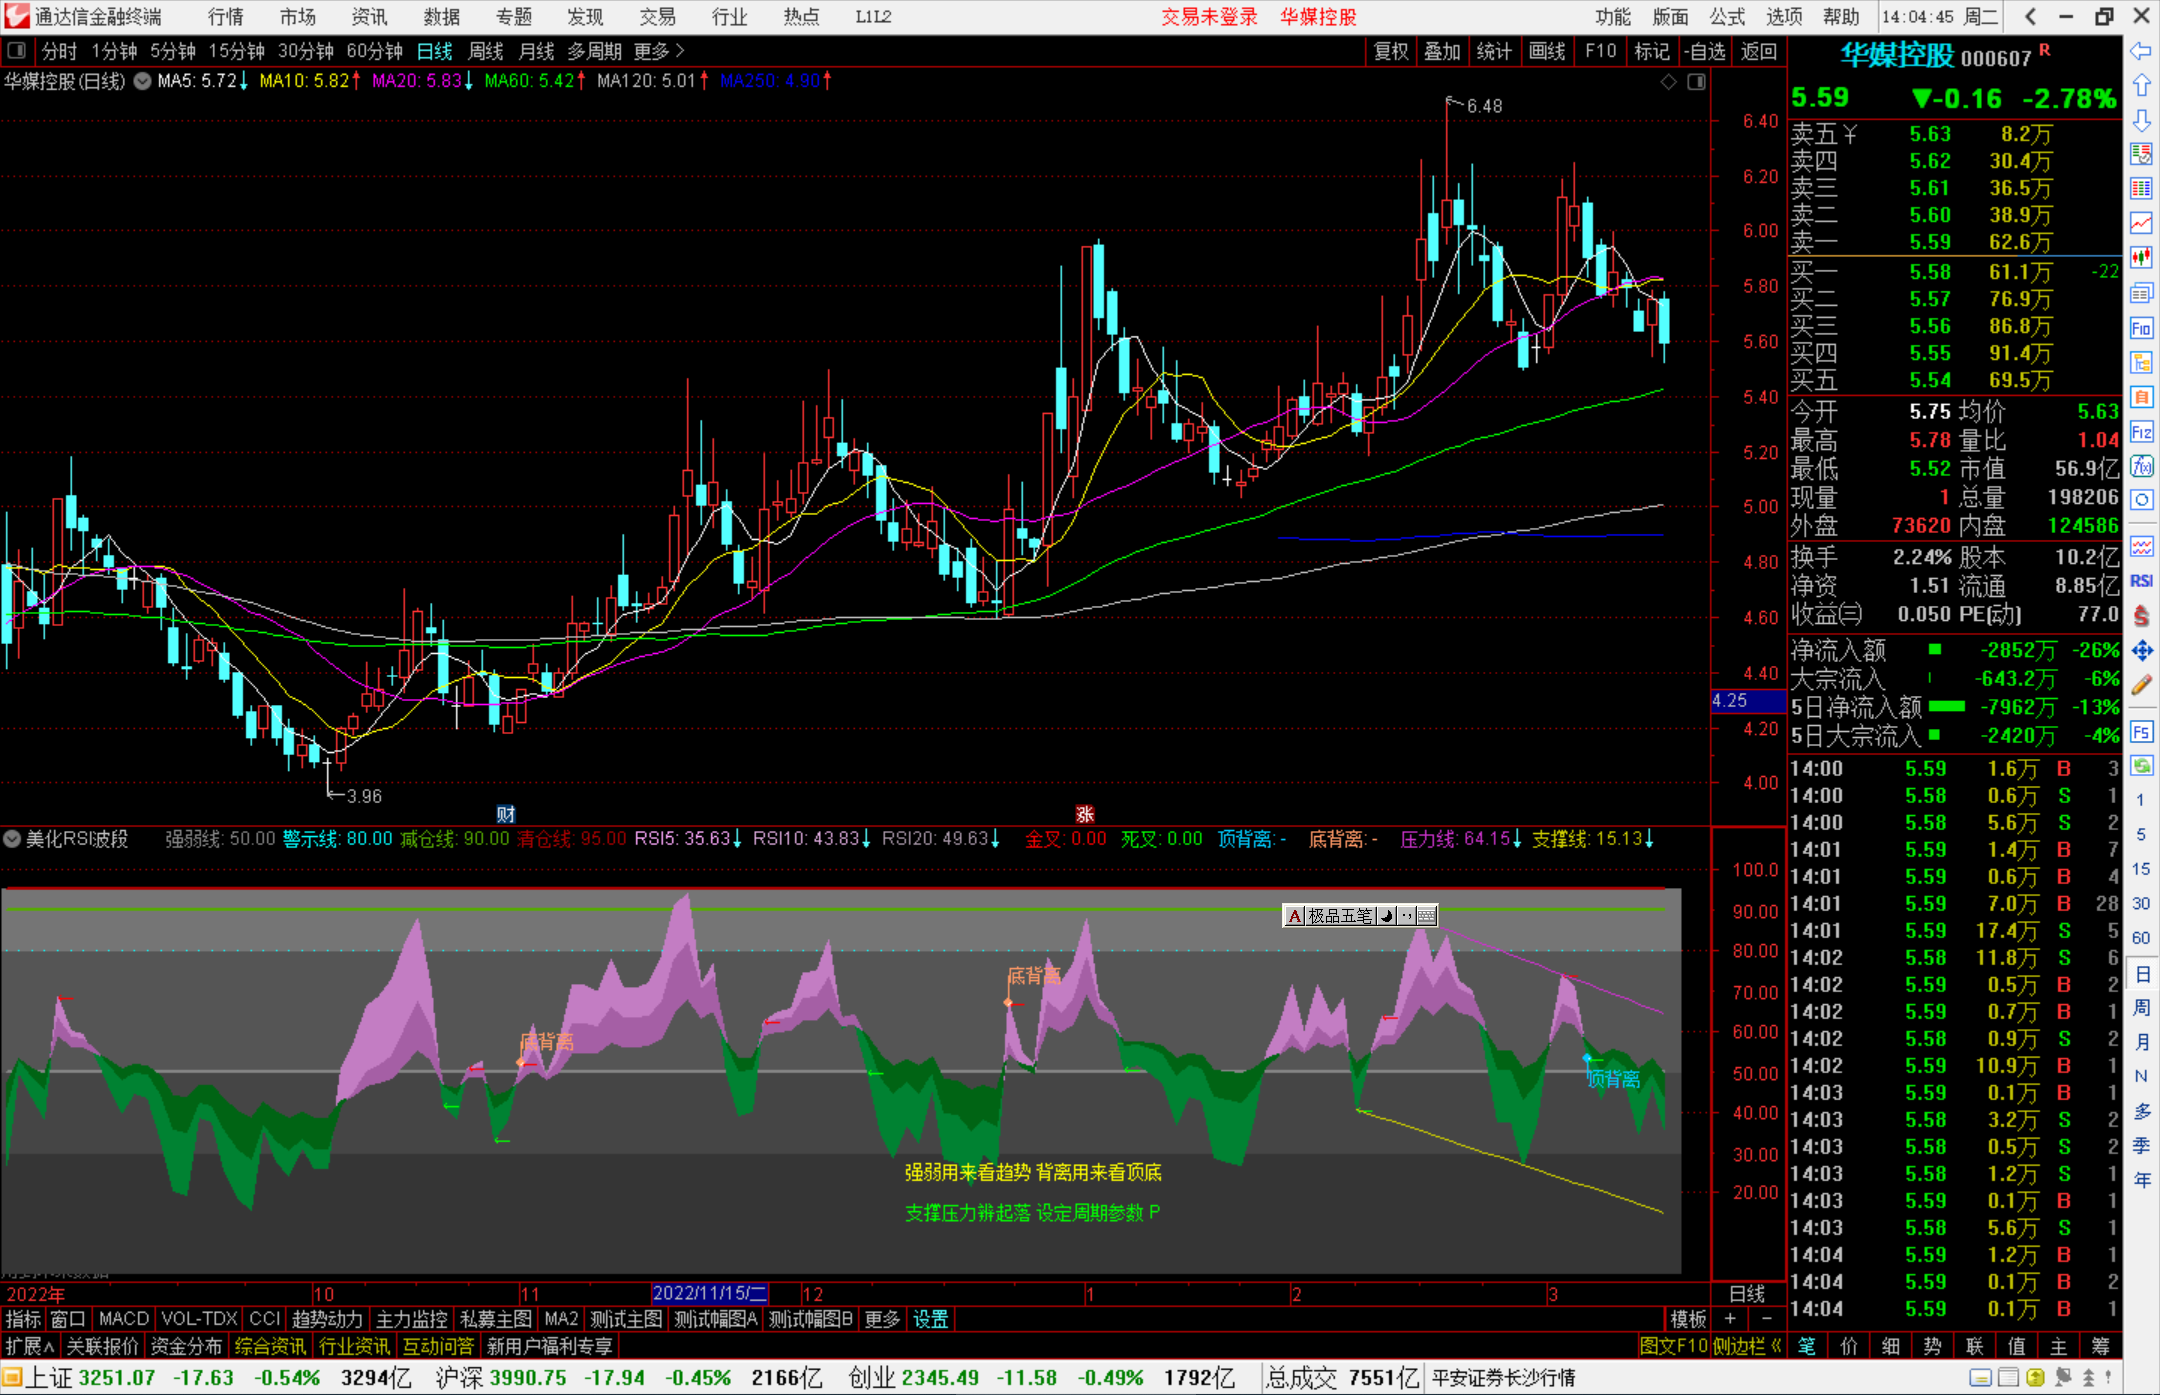Toggle the round button beside 华媒控股(日线)

143,81
